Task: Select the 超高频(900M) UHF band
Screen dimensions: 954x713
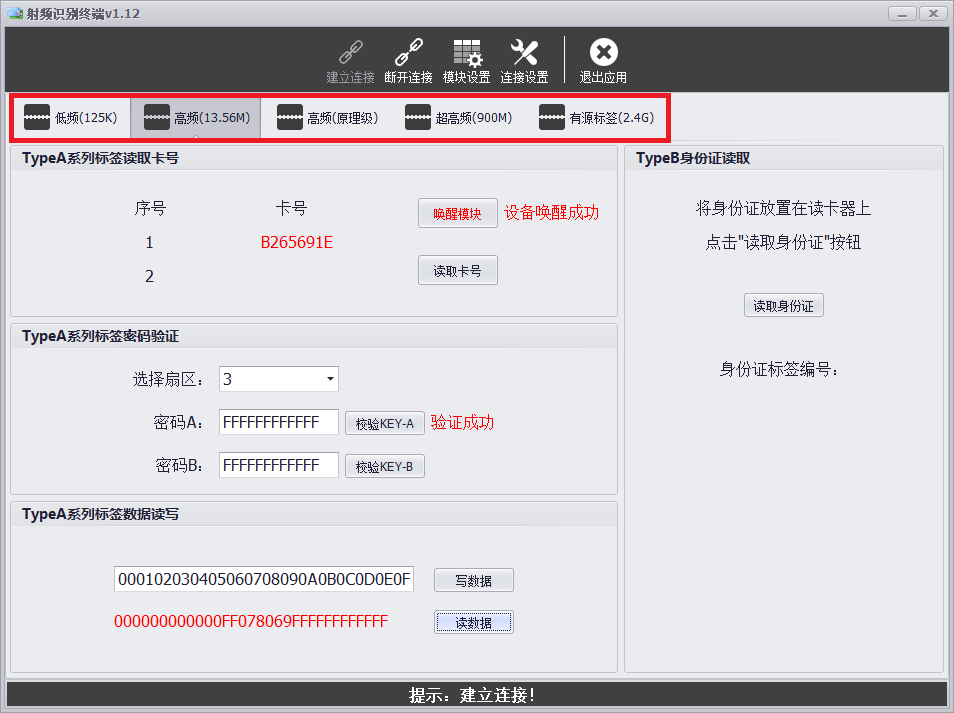Action: click(x=457, y=117)
